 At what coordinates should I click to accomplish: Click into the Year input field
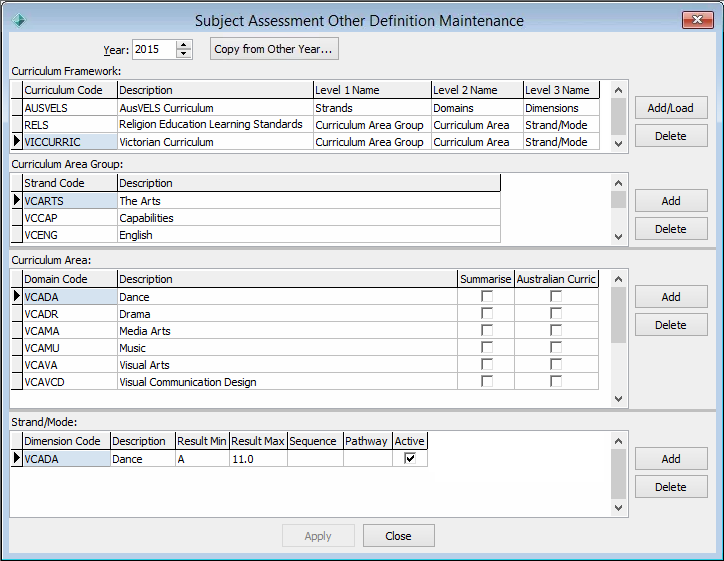click(154, 49)
